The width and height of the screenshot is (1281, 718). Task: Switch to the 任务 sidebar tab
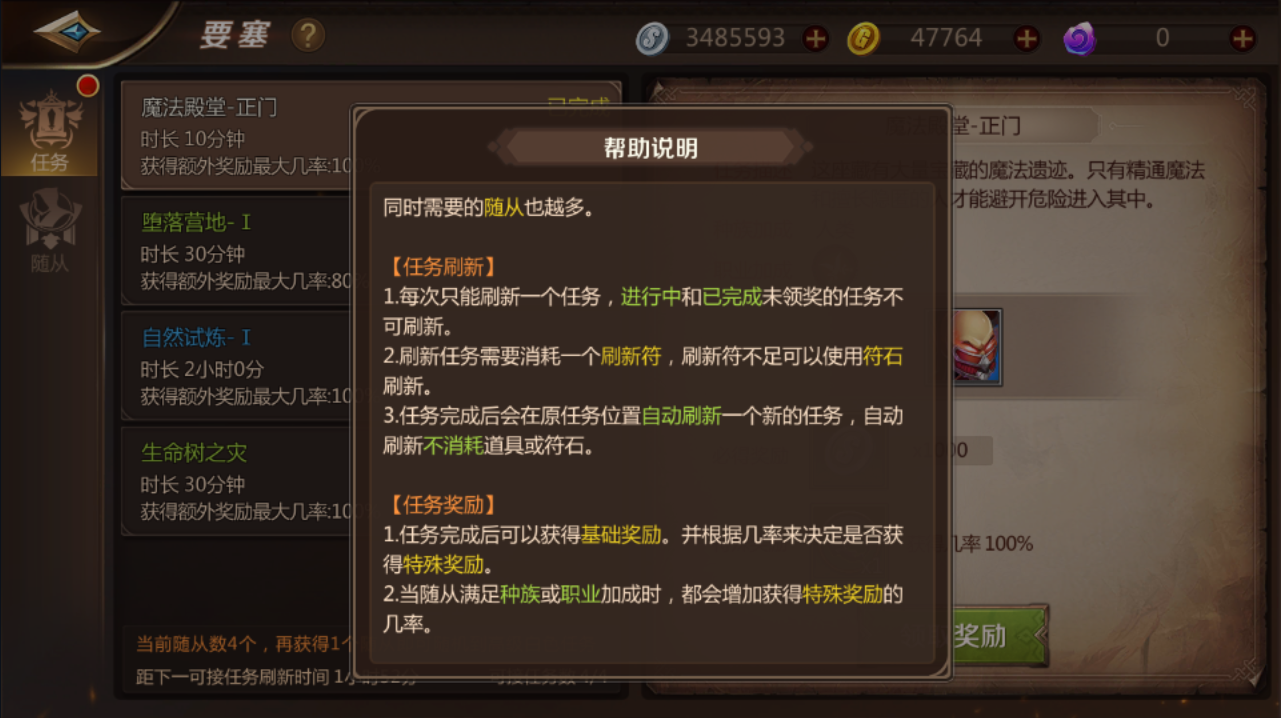[x=50, y=130]
